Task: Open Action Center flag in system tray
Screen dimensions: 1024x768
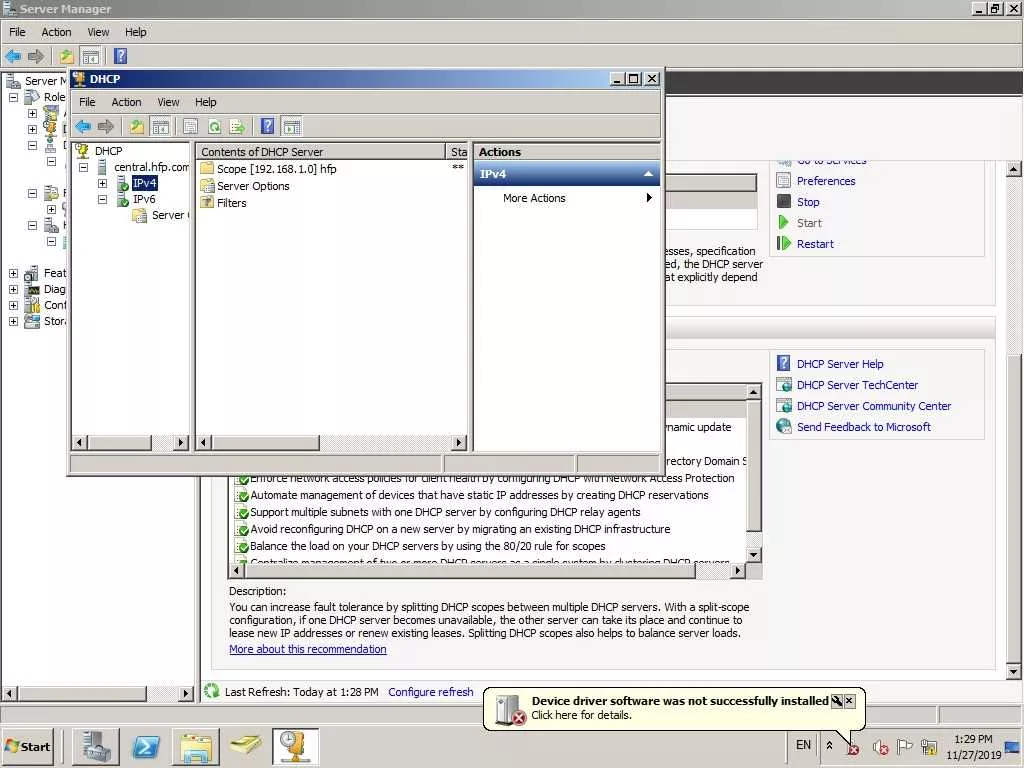Action: coord(904,746)
